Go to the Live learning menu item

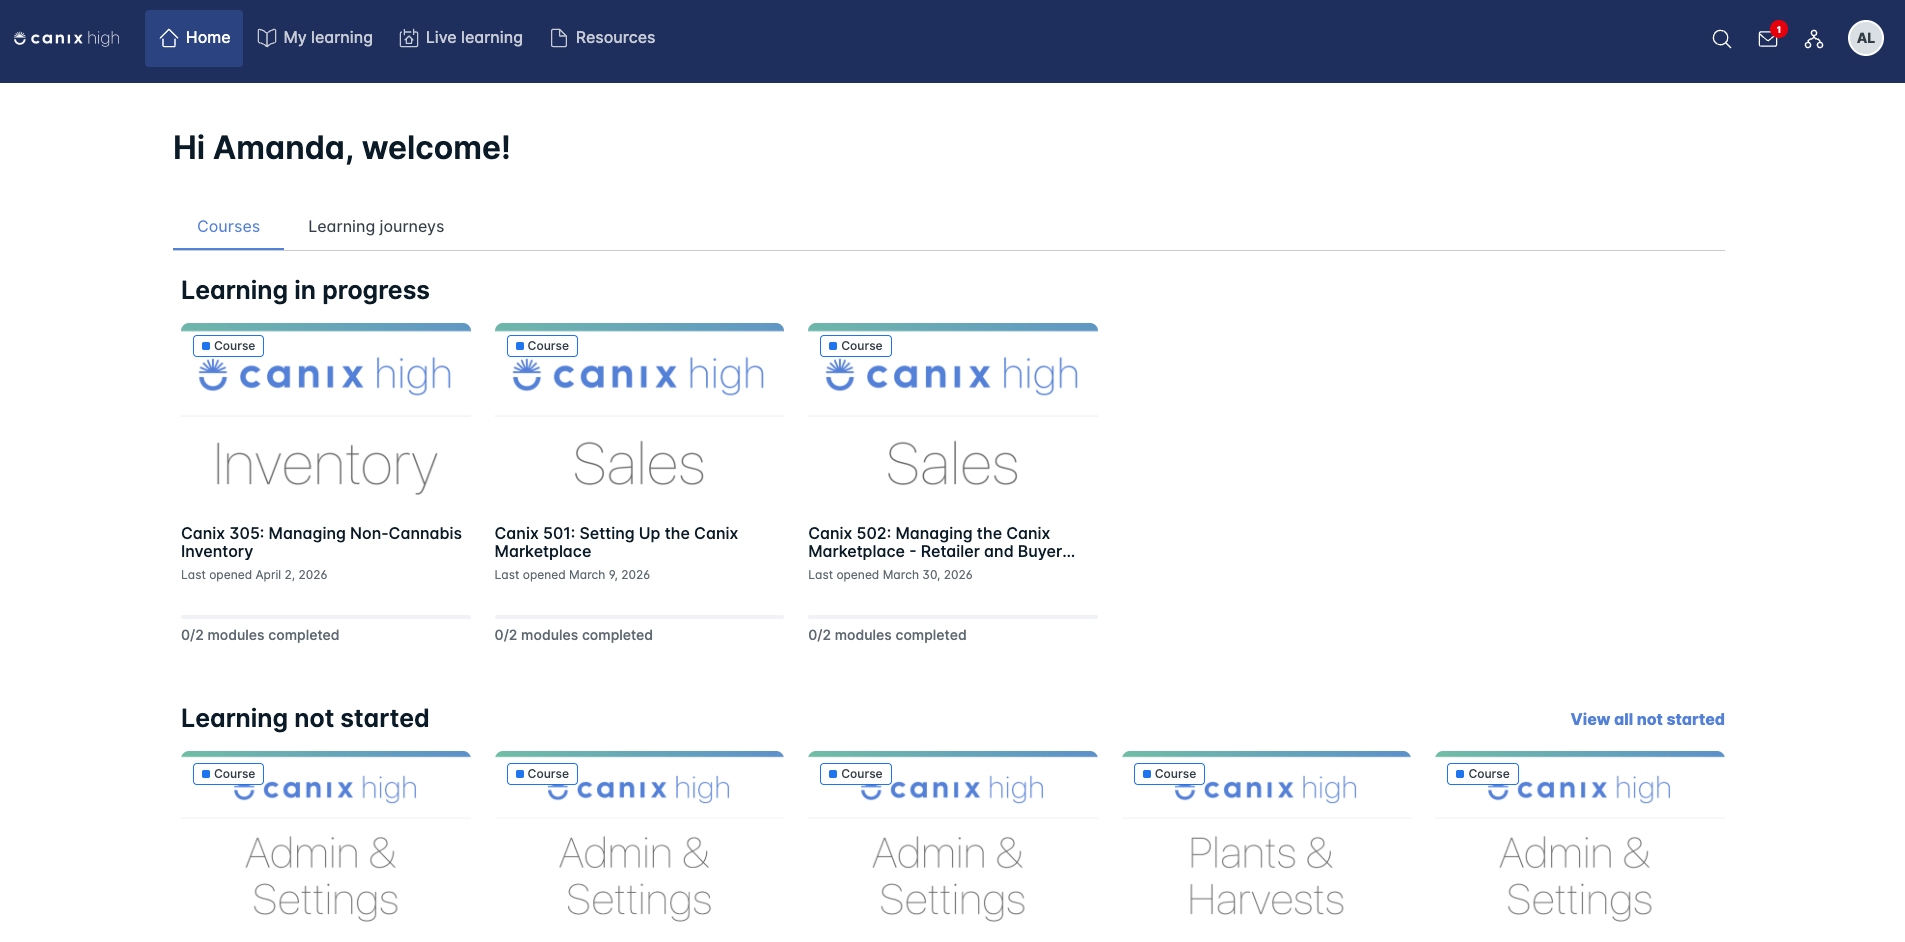pyautogui.click(x=461, y=38)
